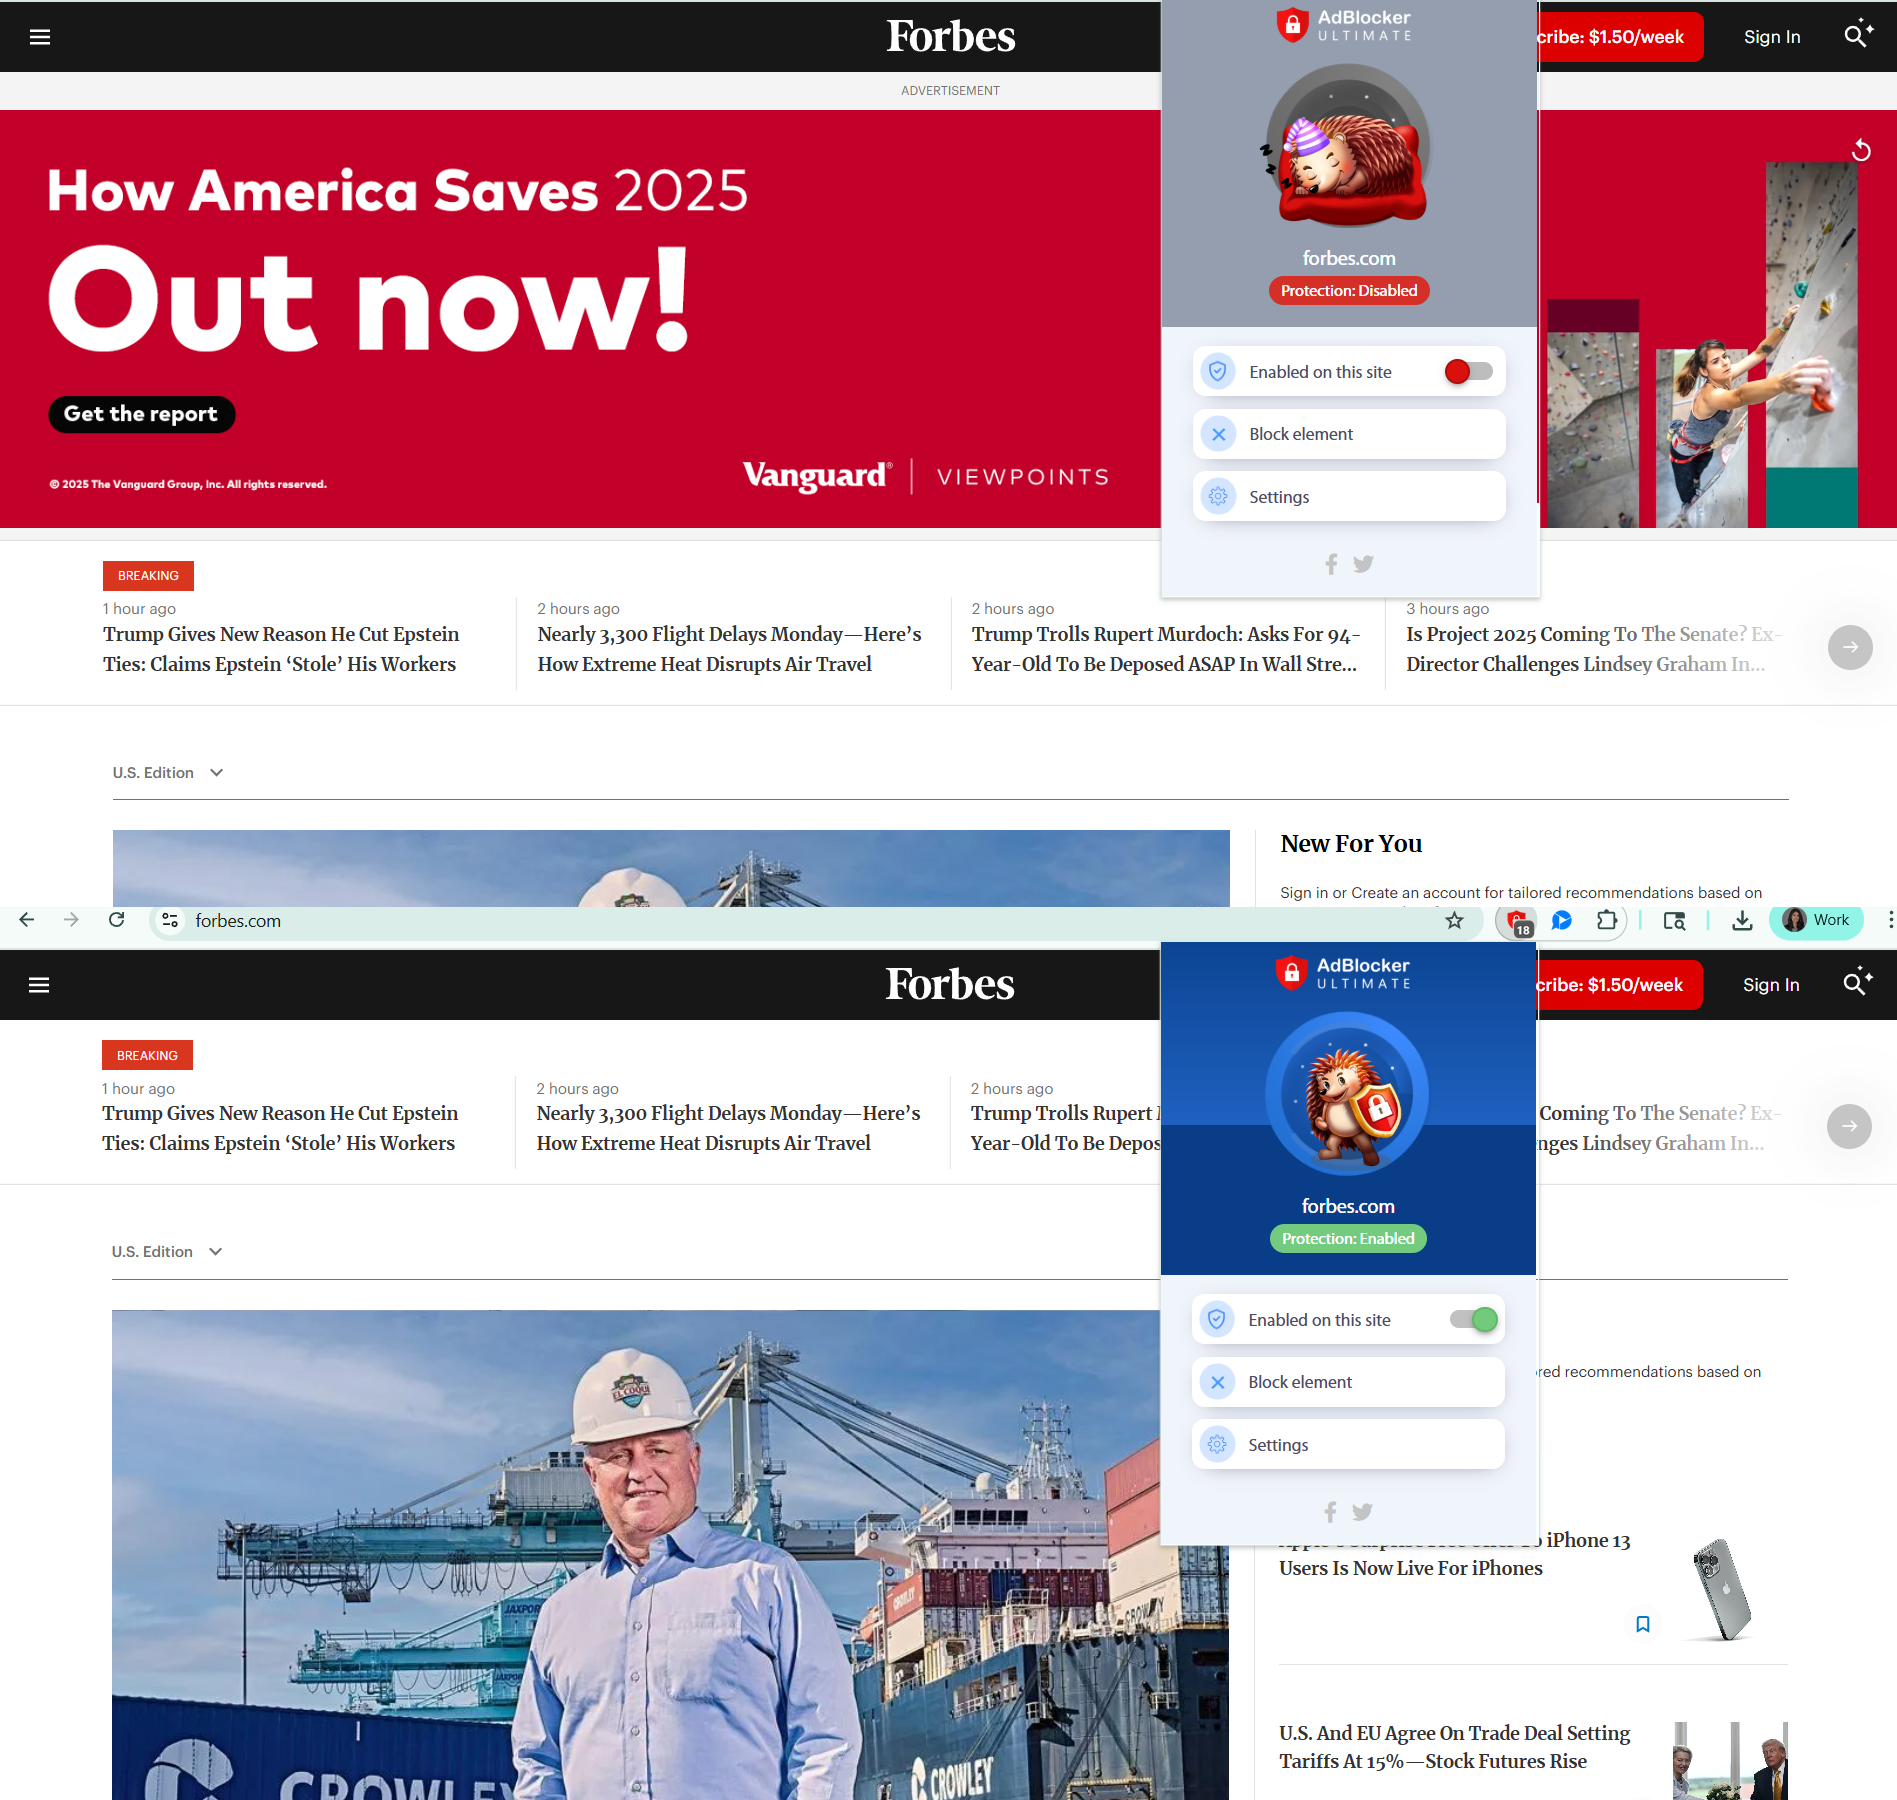This screenshot has width=1897, height=1800.
Task: Open lower 'Nearly 3,300 Flight Delays Monday' headline
Action: pos(728,1128)
